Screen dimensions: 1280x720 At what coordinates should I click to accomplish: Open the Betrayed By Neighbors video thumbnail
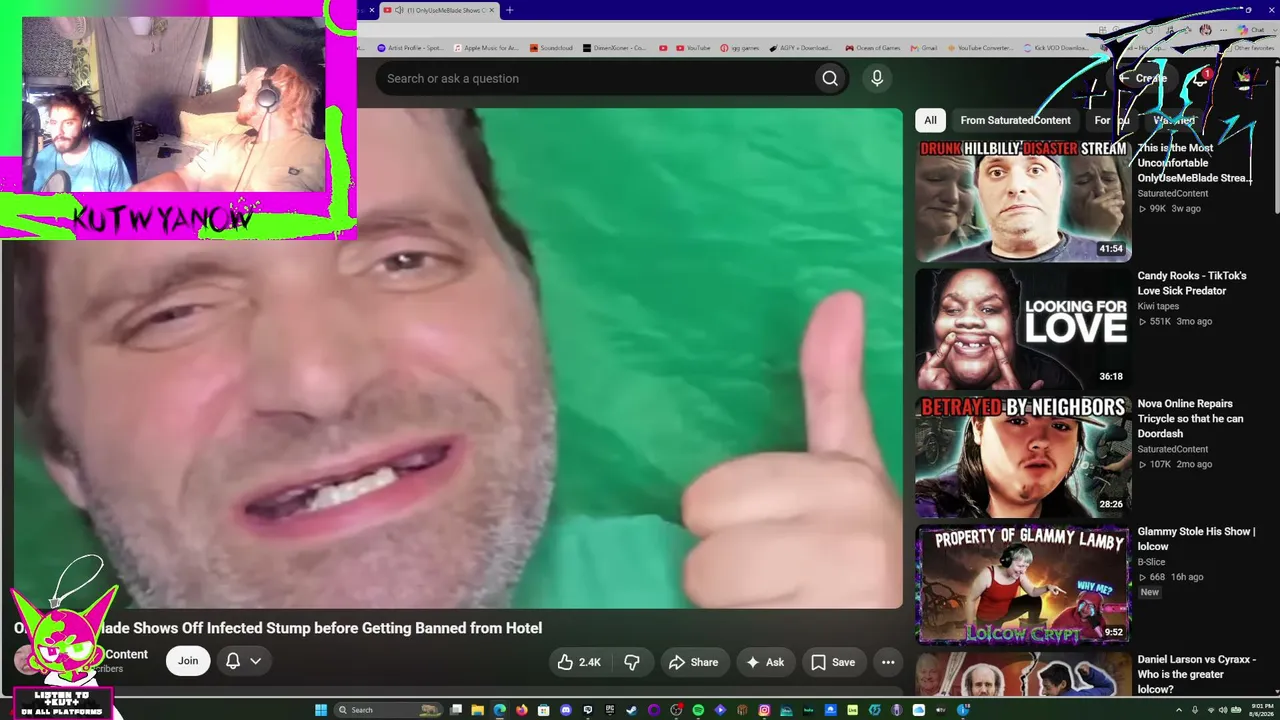pos(1023,457)
